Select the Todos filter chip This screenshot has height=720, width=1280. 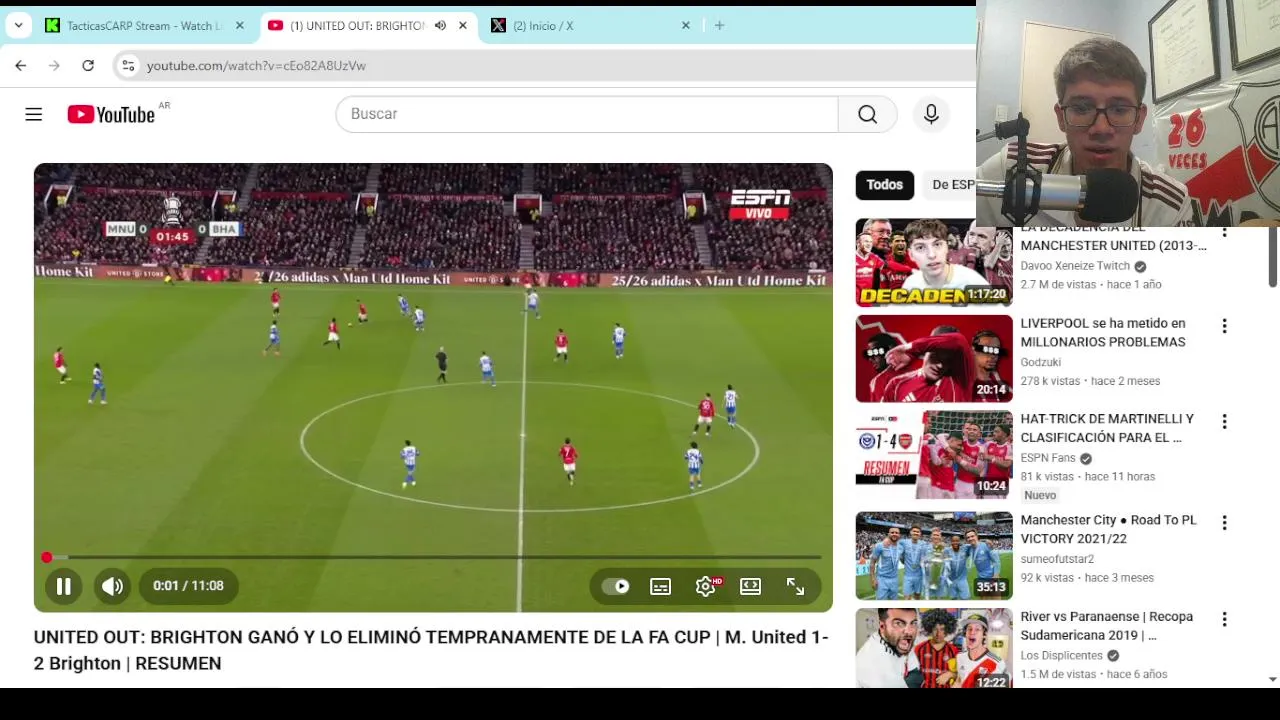[x=884, y=185]
